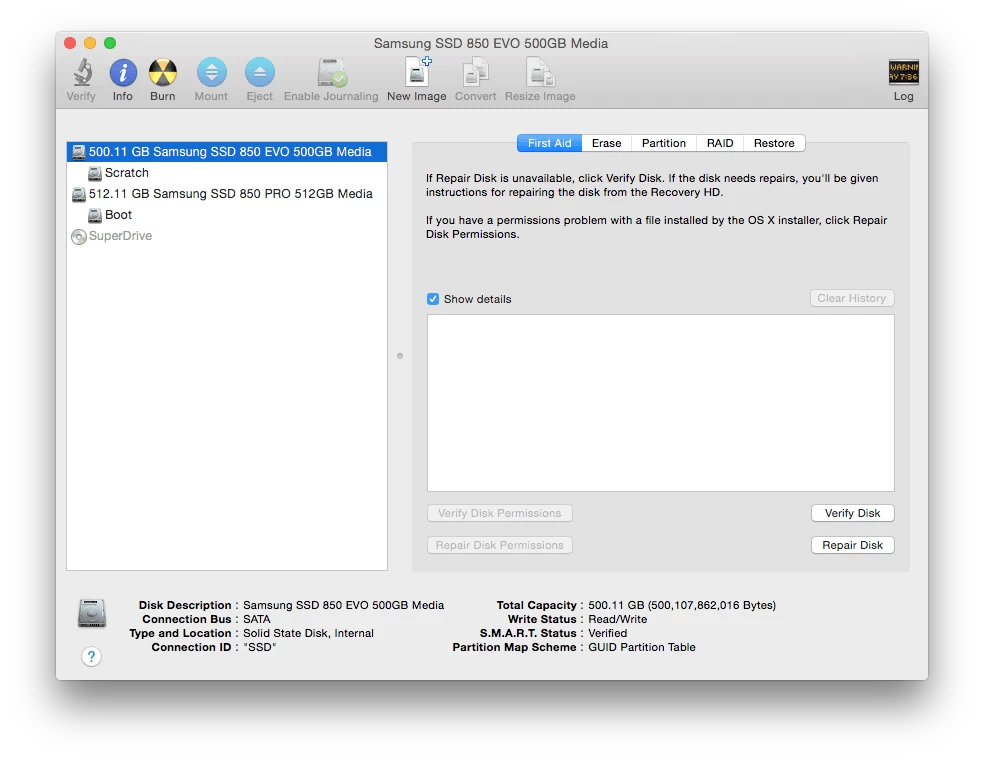The width and height of the screenshot is (984, 760).
Task: Click the Convert toolbar icon
Action: (x=475, y=72)
